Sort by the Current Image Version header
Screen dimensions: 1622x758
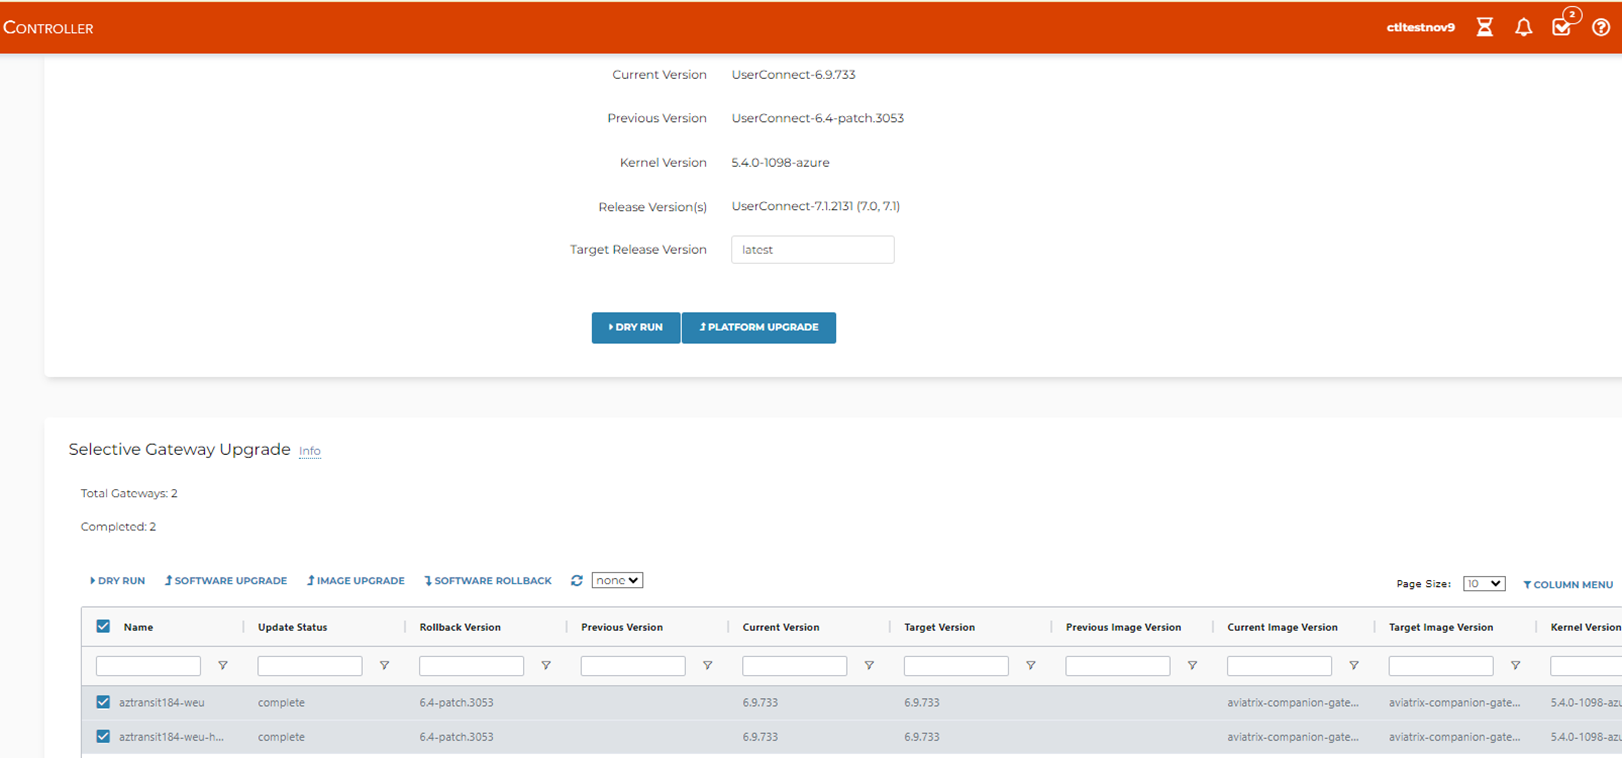click(1282, 628)
